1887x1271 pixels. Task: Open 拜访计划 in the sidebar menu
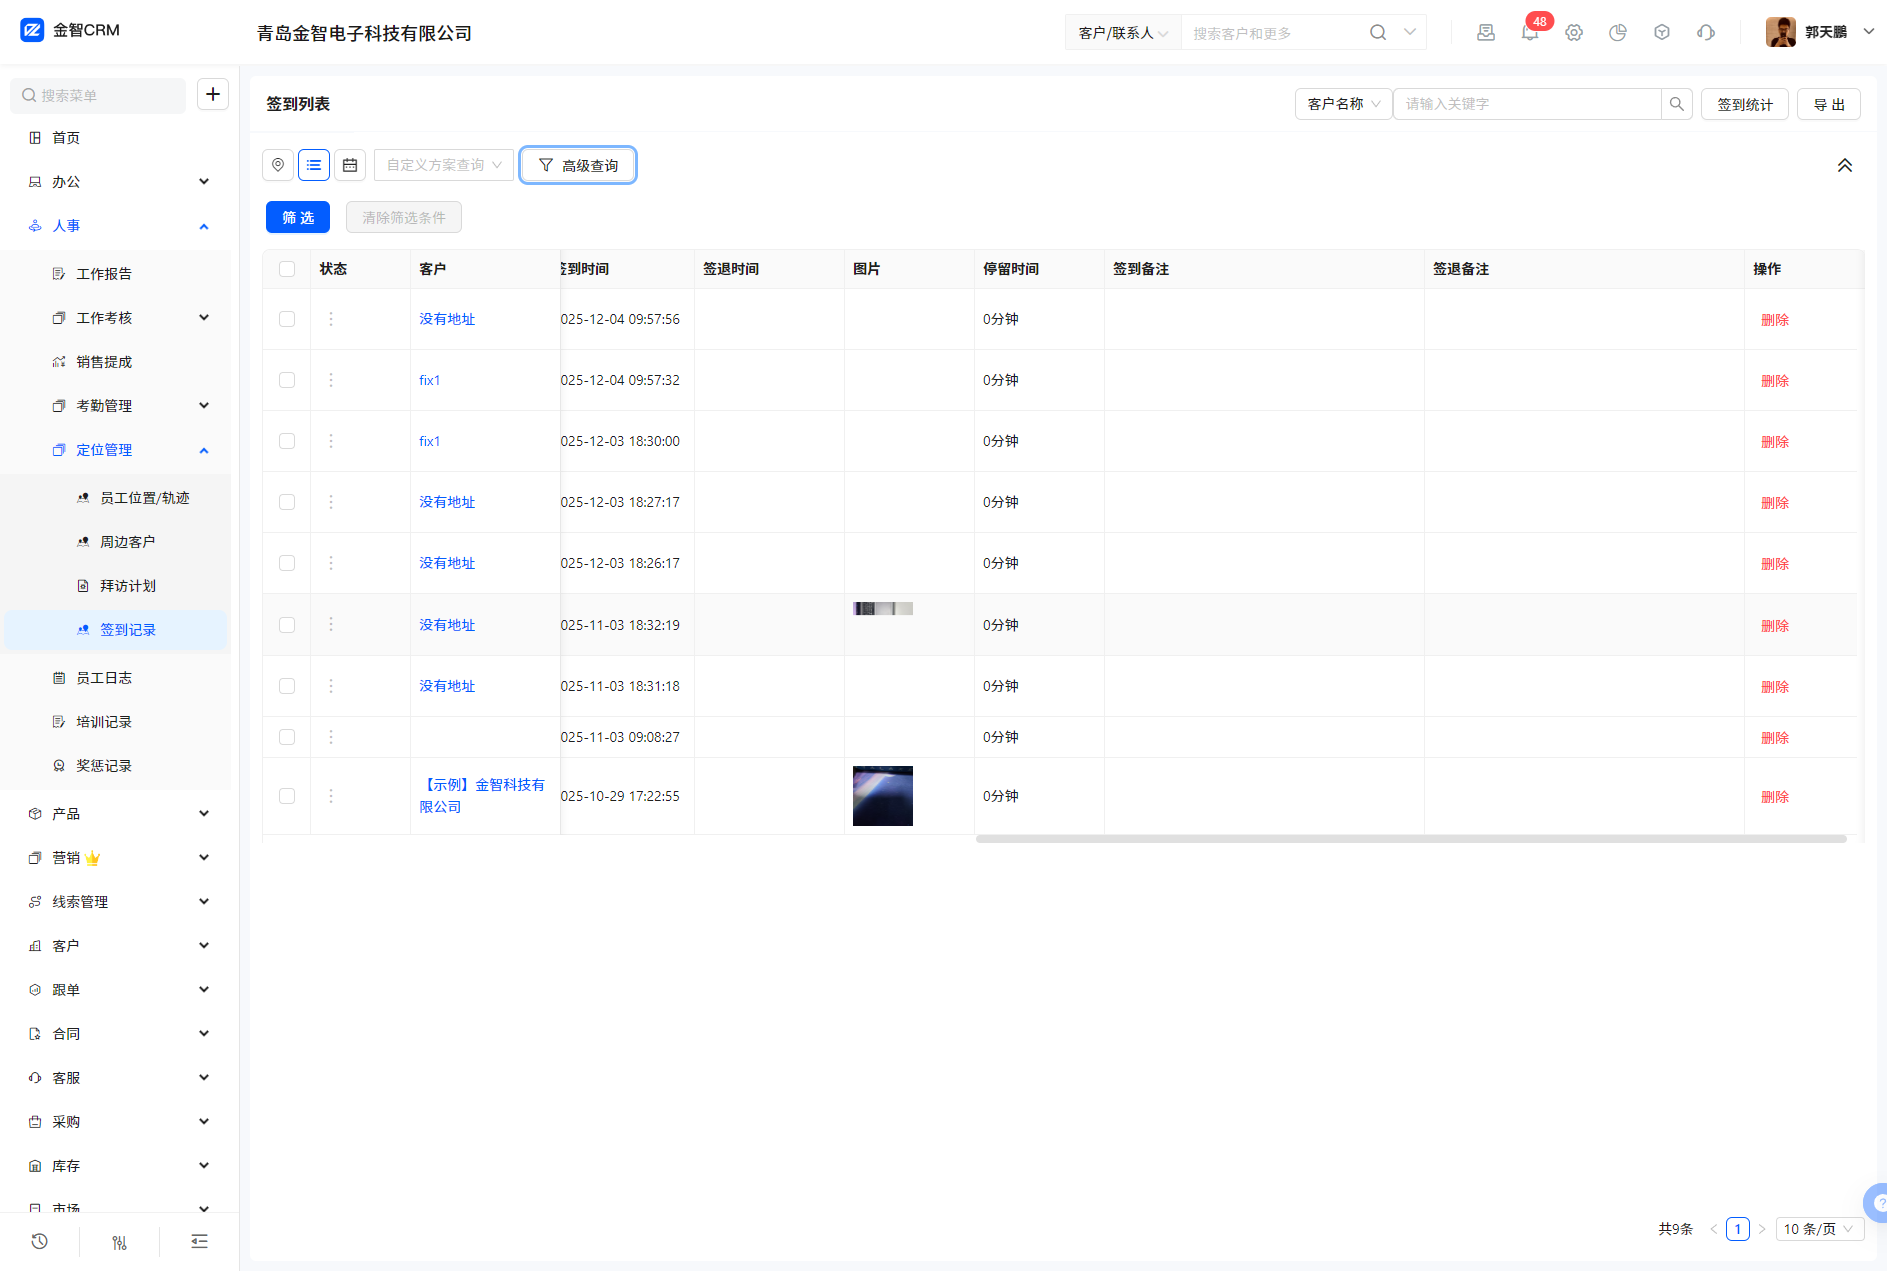(128, 586)
